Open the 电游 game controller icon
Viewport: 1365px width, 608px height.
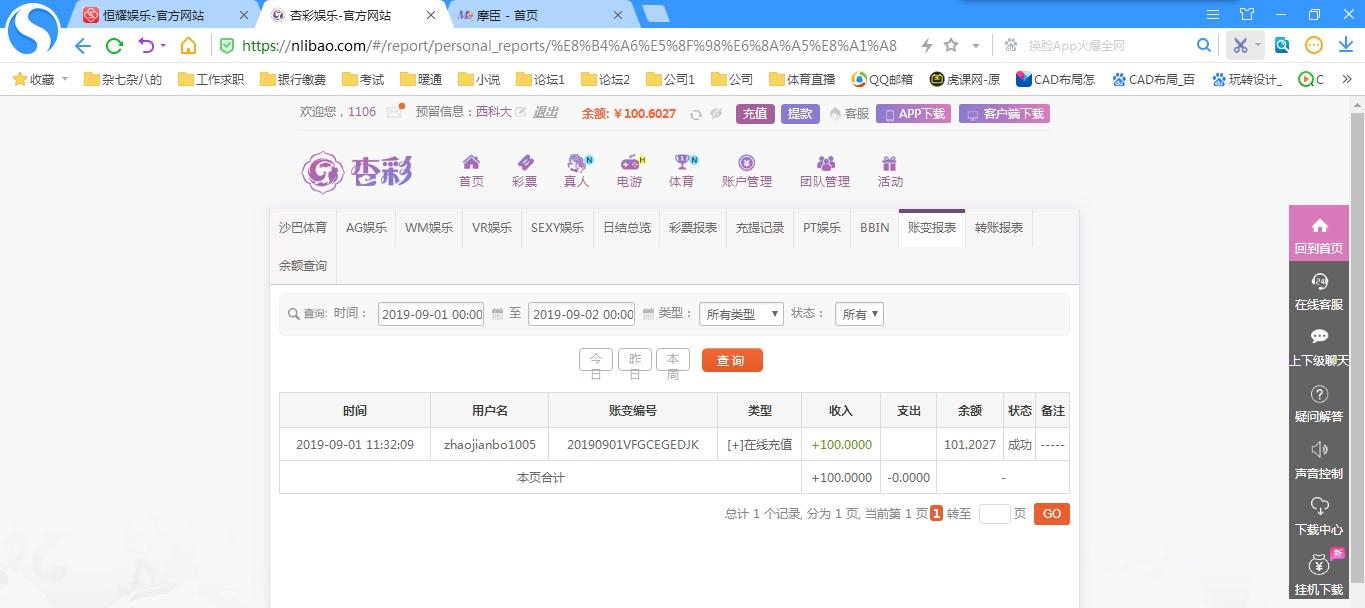tap(630, 163)
